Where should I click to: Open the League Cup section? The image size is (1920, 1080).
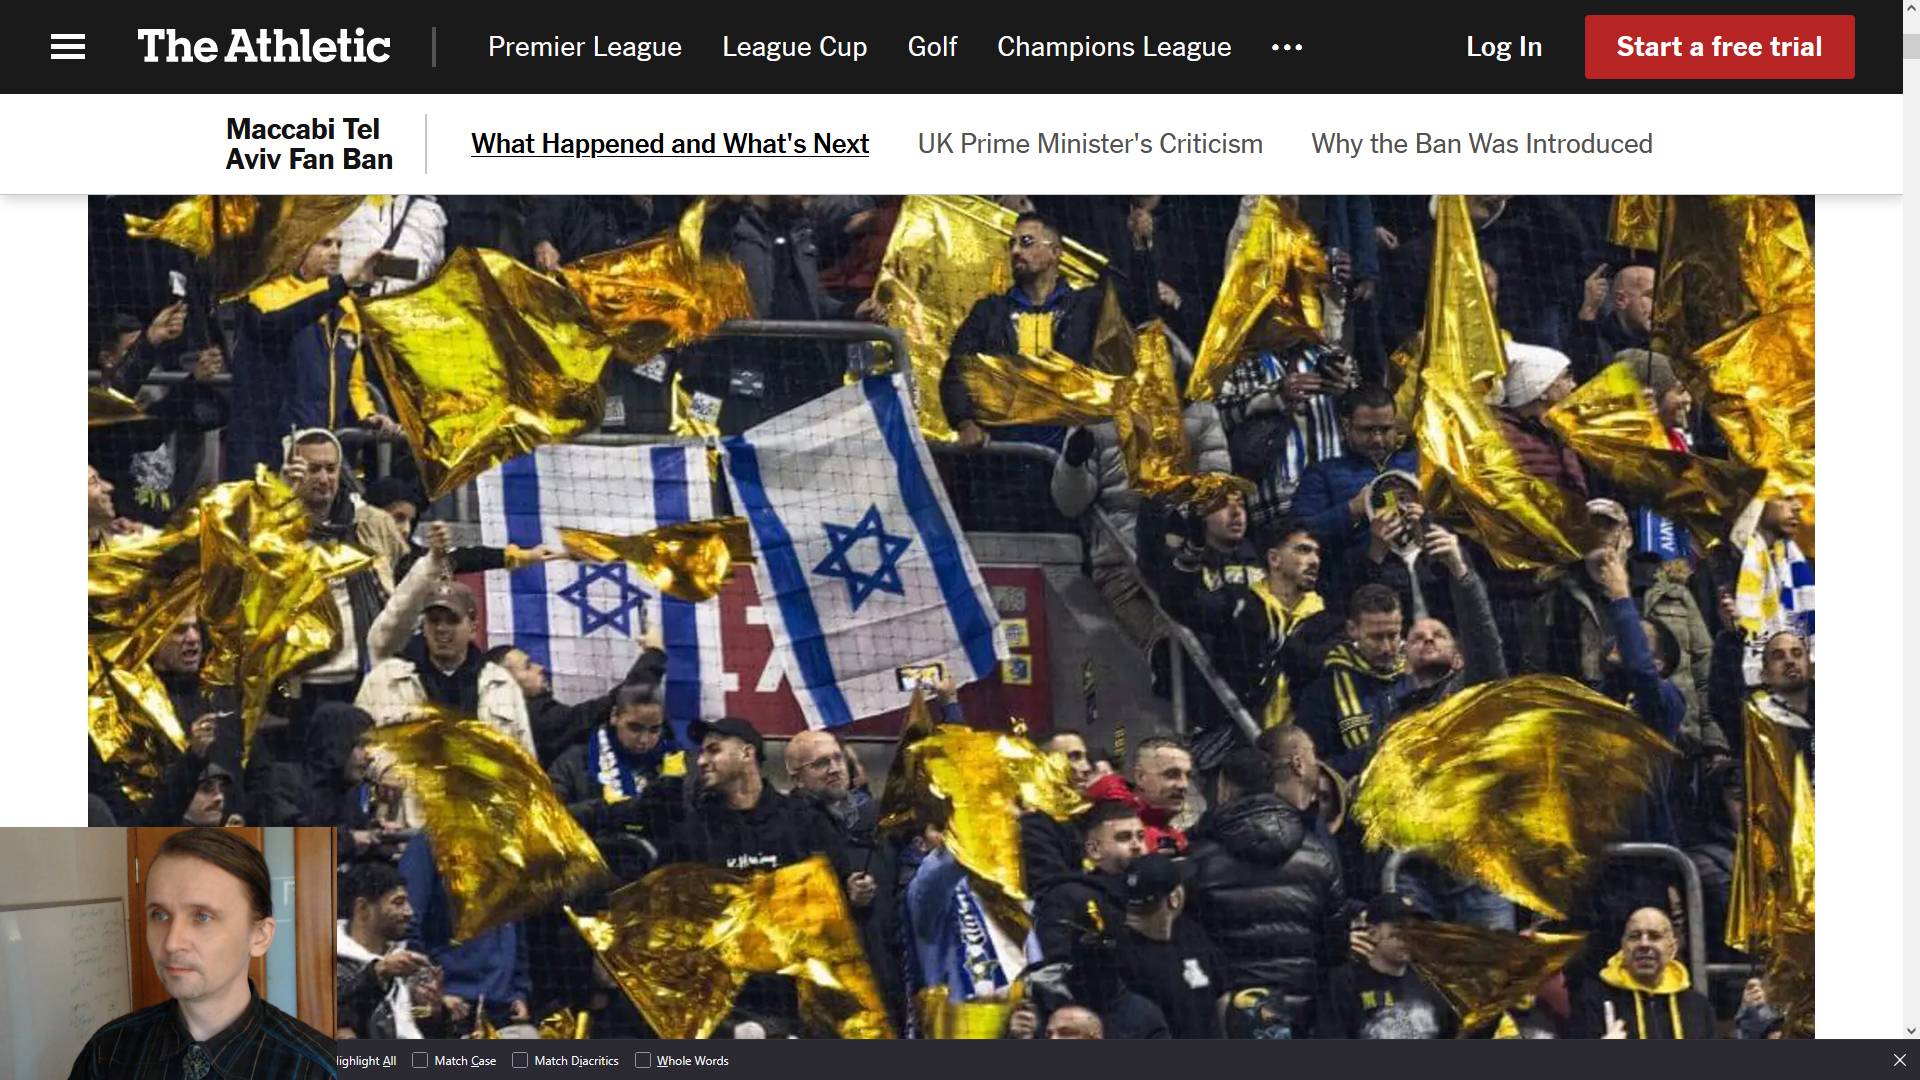[795, 47]
